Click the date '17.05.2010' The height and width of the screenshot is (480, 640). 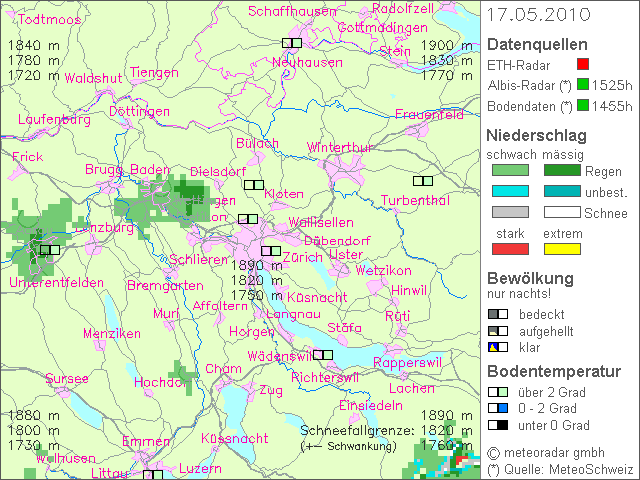pos(538,15)
